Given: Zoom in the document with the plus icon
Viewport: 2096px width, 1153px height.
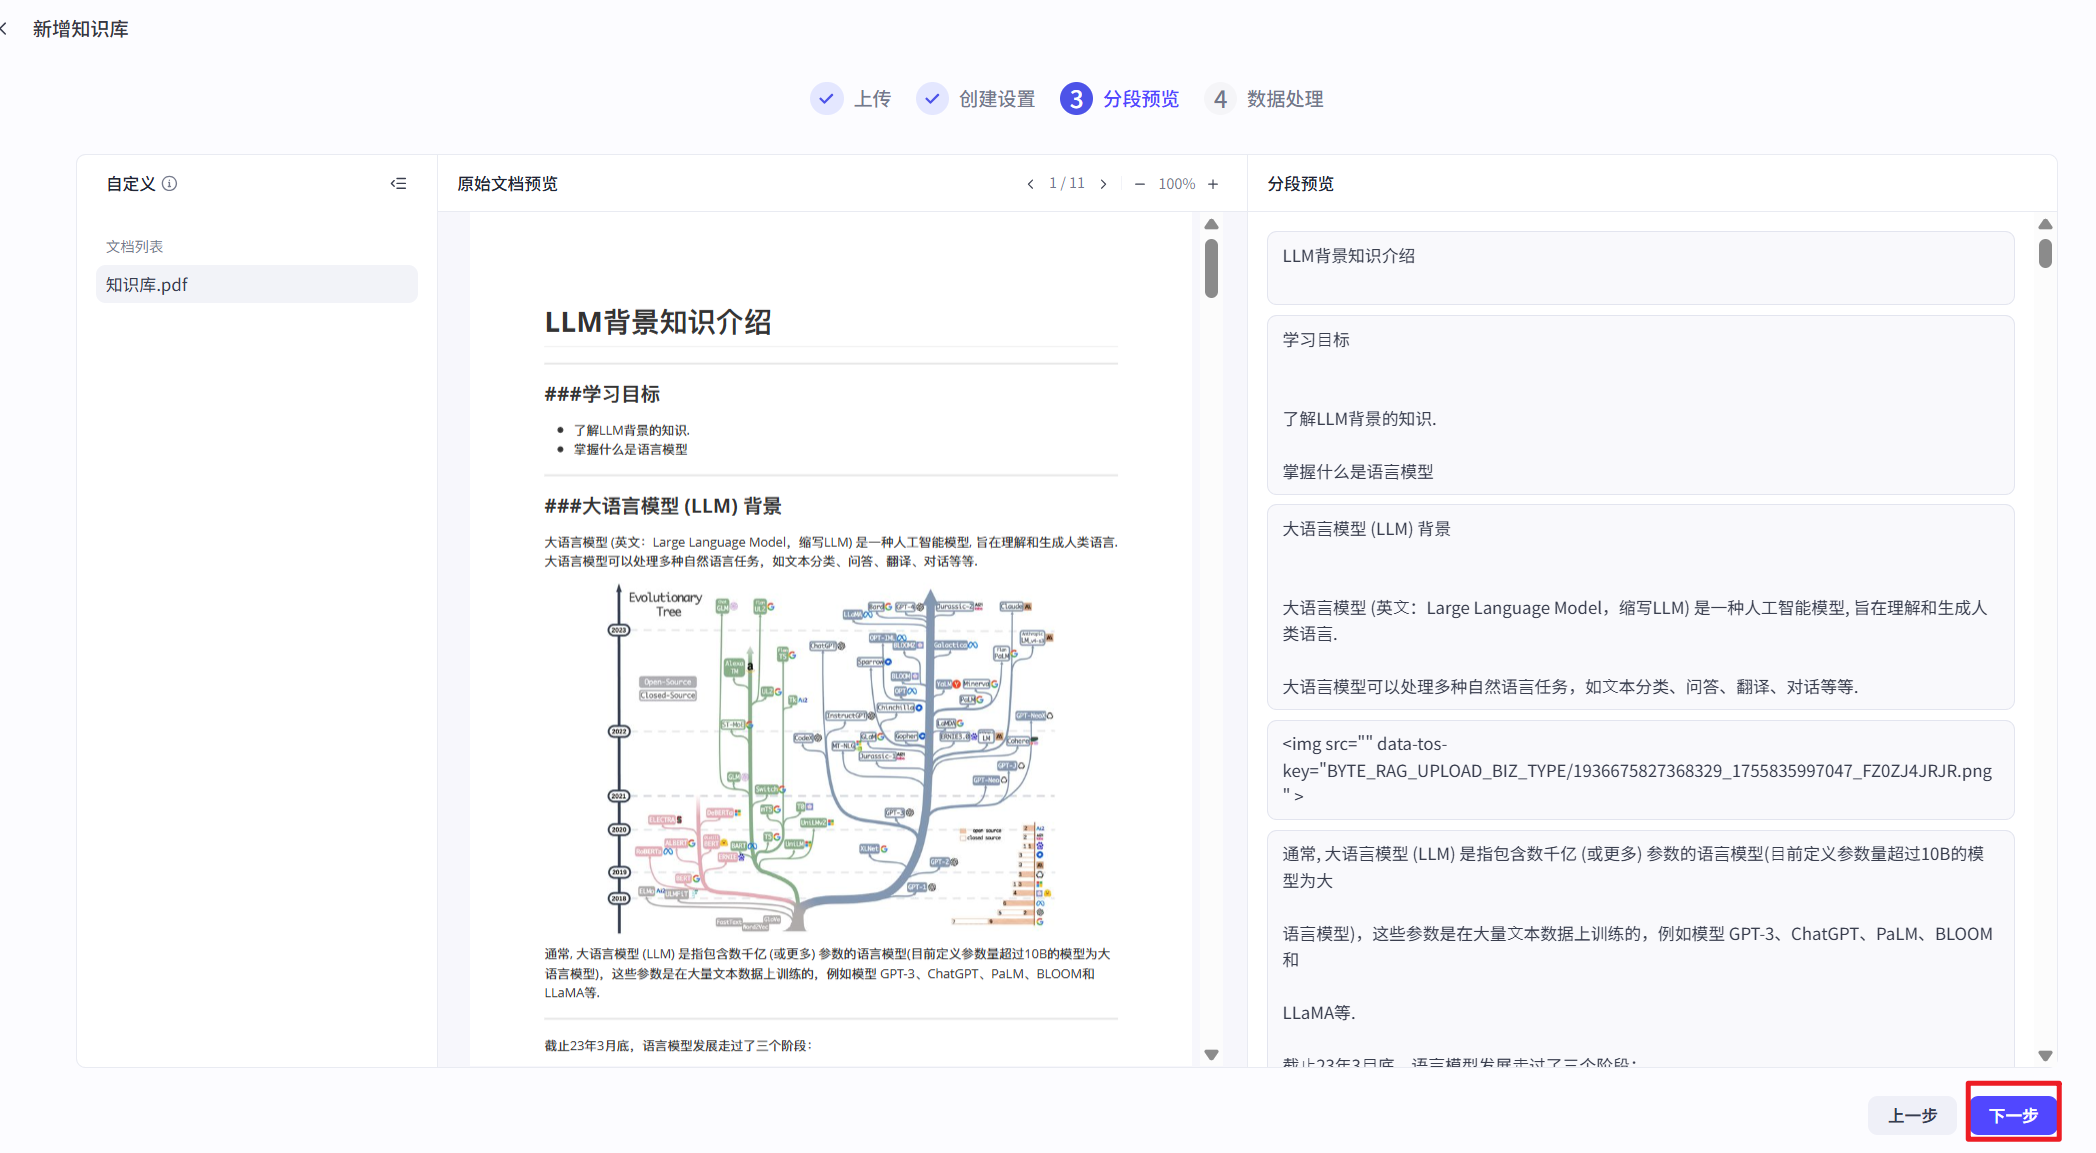Looking at the screenshot, I should pyautogui.click(x=1213, y=184).
